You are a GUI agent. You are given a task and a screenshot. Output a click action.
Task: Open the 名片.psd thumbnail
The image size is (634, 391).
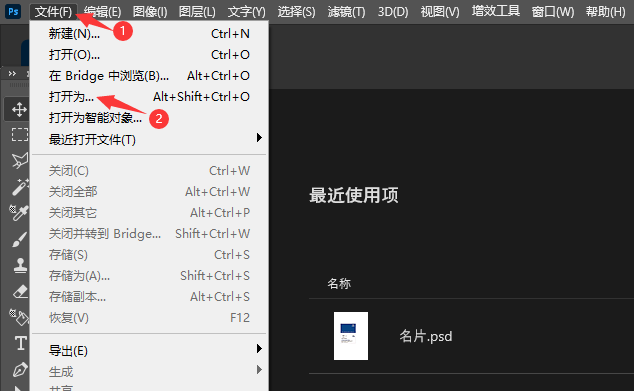351,336
